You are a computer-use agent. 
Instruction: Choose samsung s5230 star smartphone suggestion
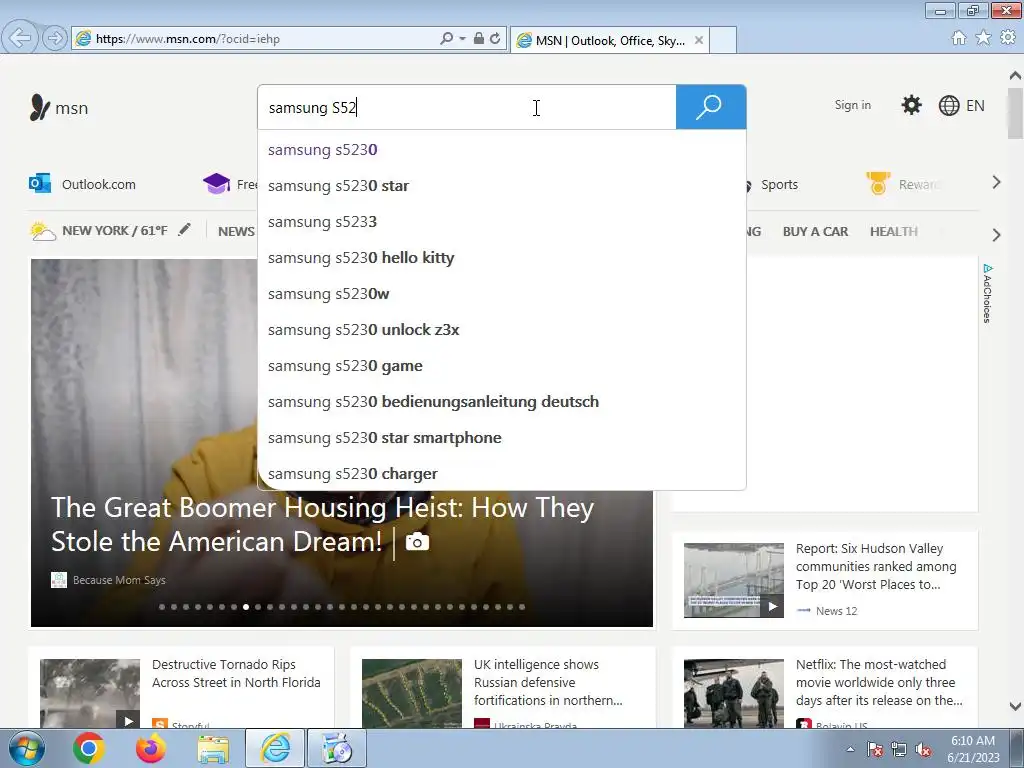click(x=502, y=438)
